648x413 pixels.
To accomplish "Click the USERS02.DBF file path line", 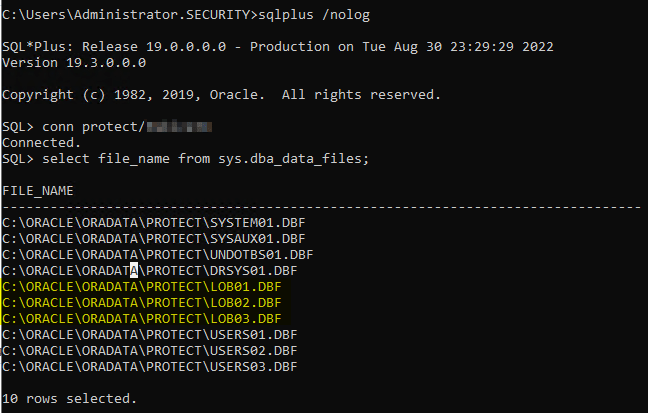I will pos(149,350).
